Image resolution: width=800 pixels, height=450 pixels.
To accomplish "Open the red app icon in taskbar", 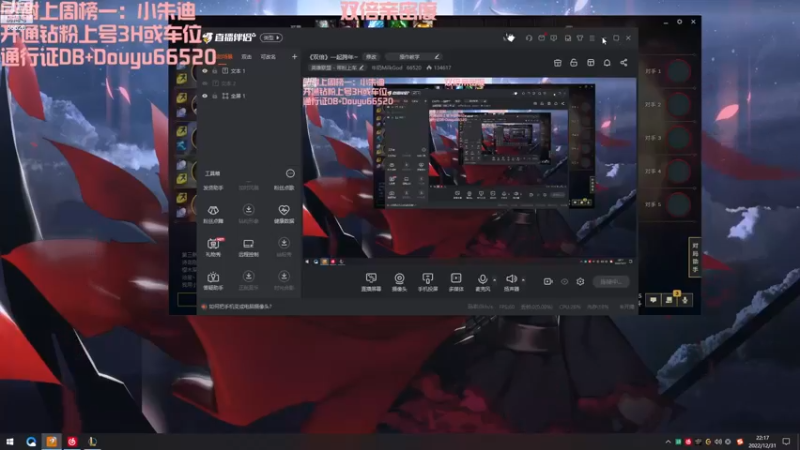I will [72, 441].
